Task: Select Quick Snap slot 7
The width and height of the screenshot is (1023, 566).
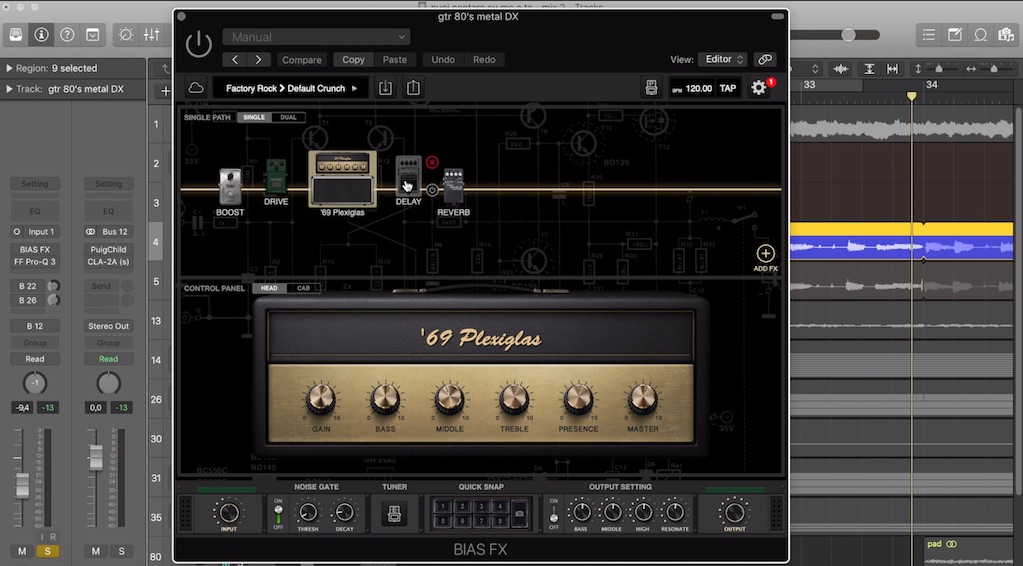Action: tap(481, 521)
